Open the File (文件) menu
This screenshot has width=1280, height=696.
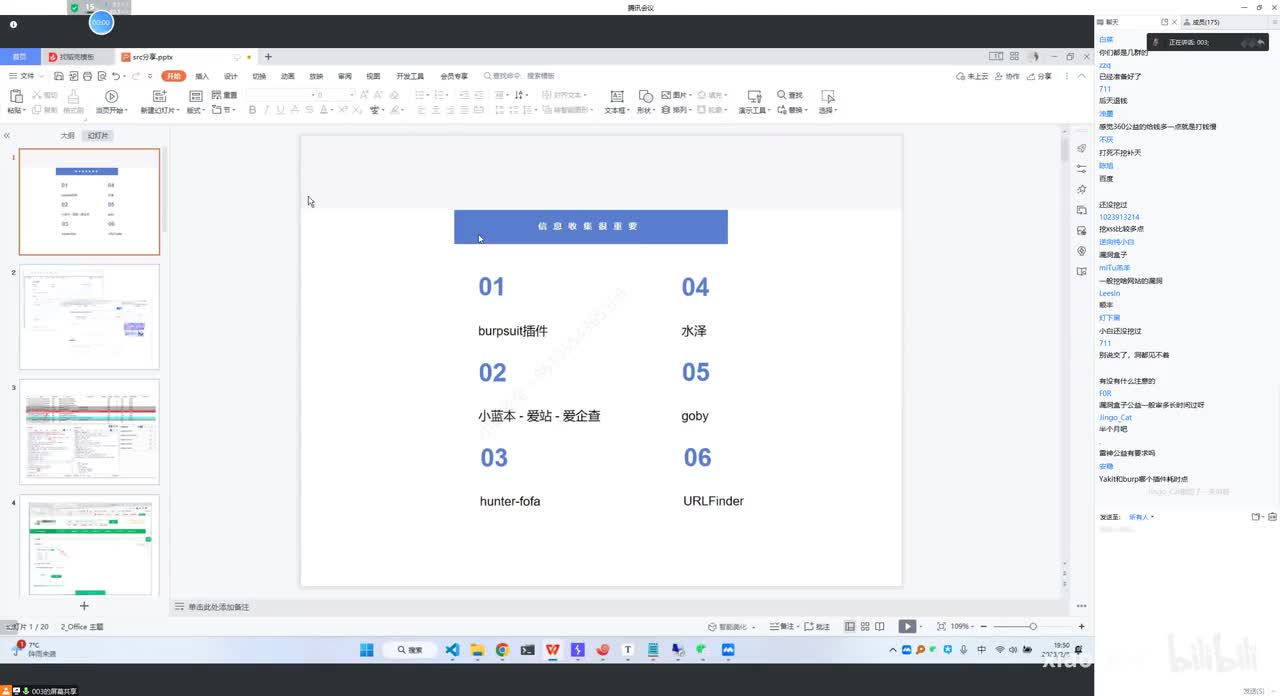pyautogui.click(x=27, y=76)
